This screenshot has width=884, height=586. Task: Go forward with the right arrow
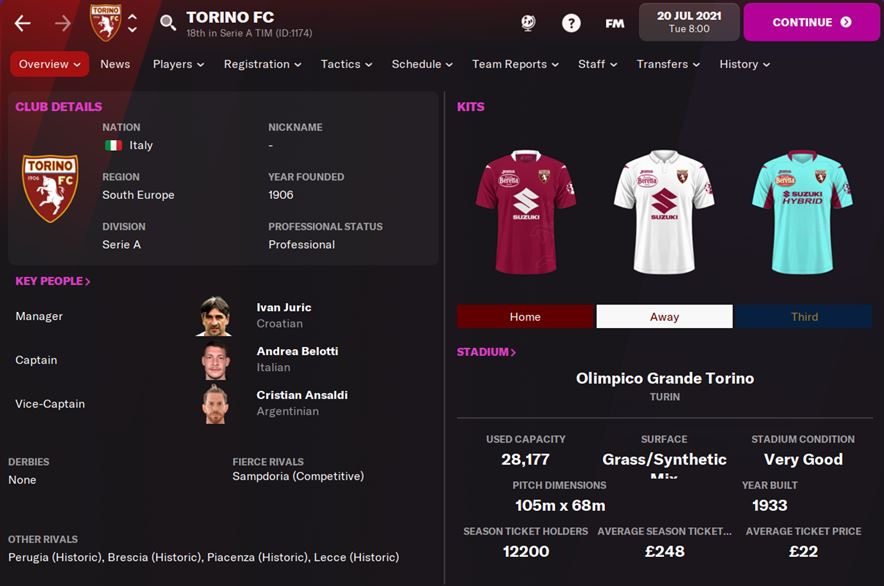(x=63, y=23)
